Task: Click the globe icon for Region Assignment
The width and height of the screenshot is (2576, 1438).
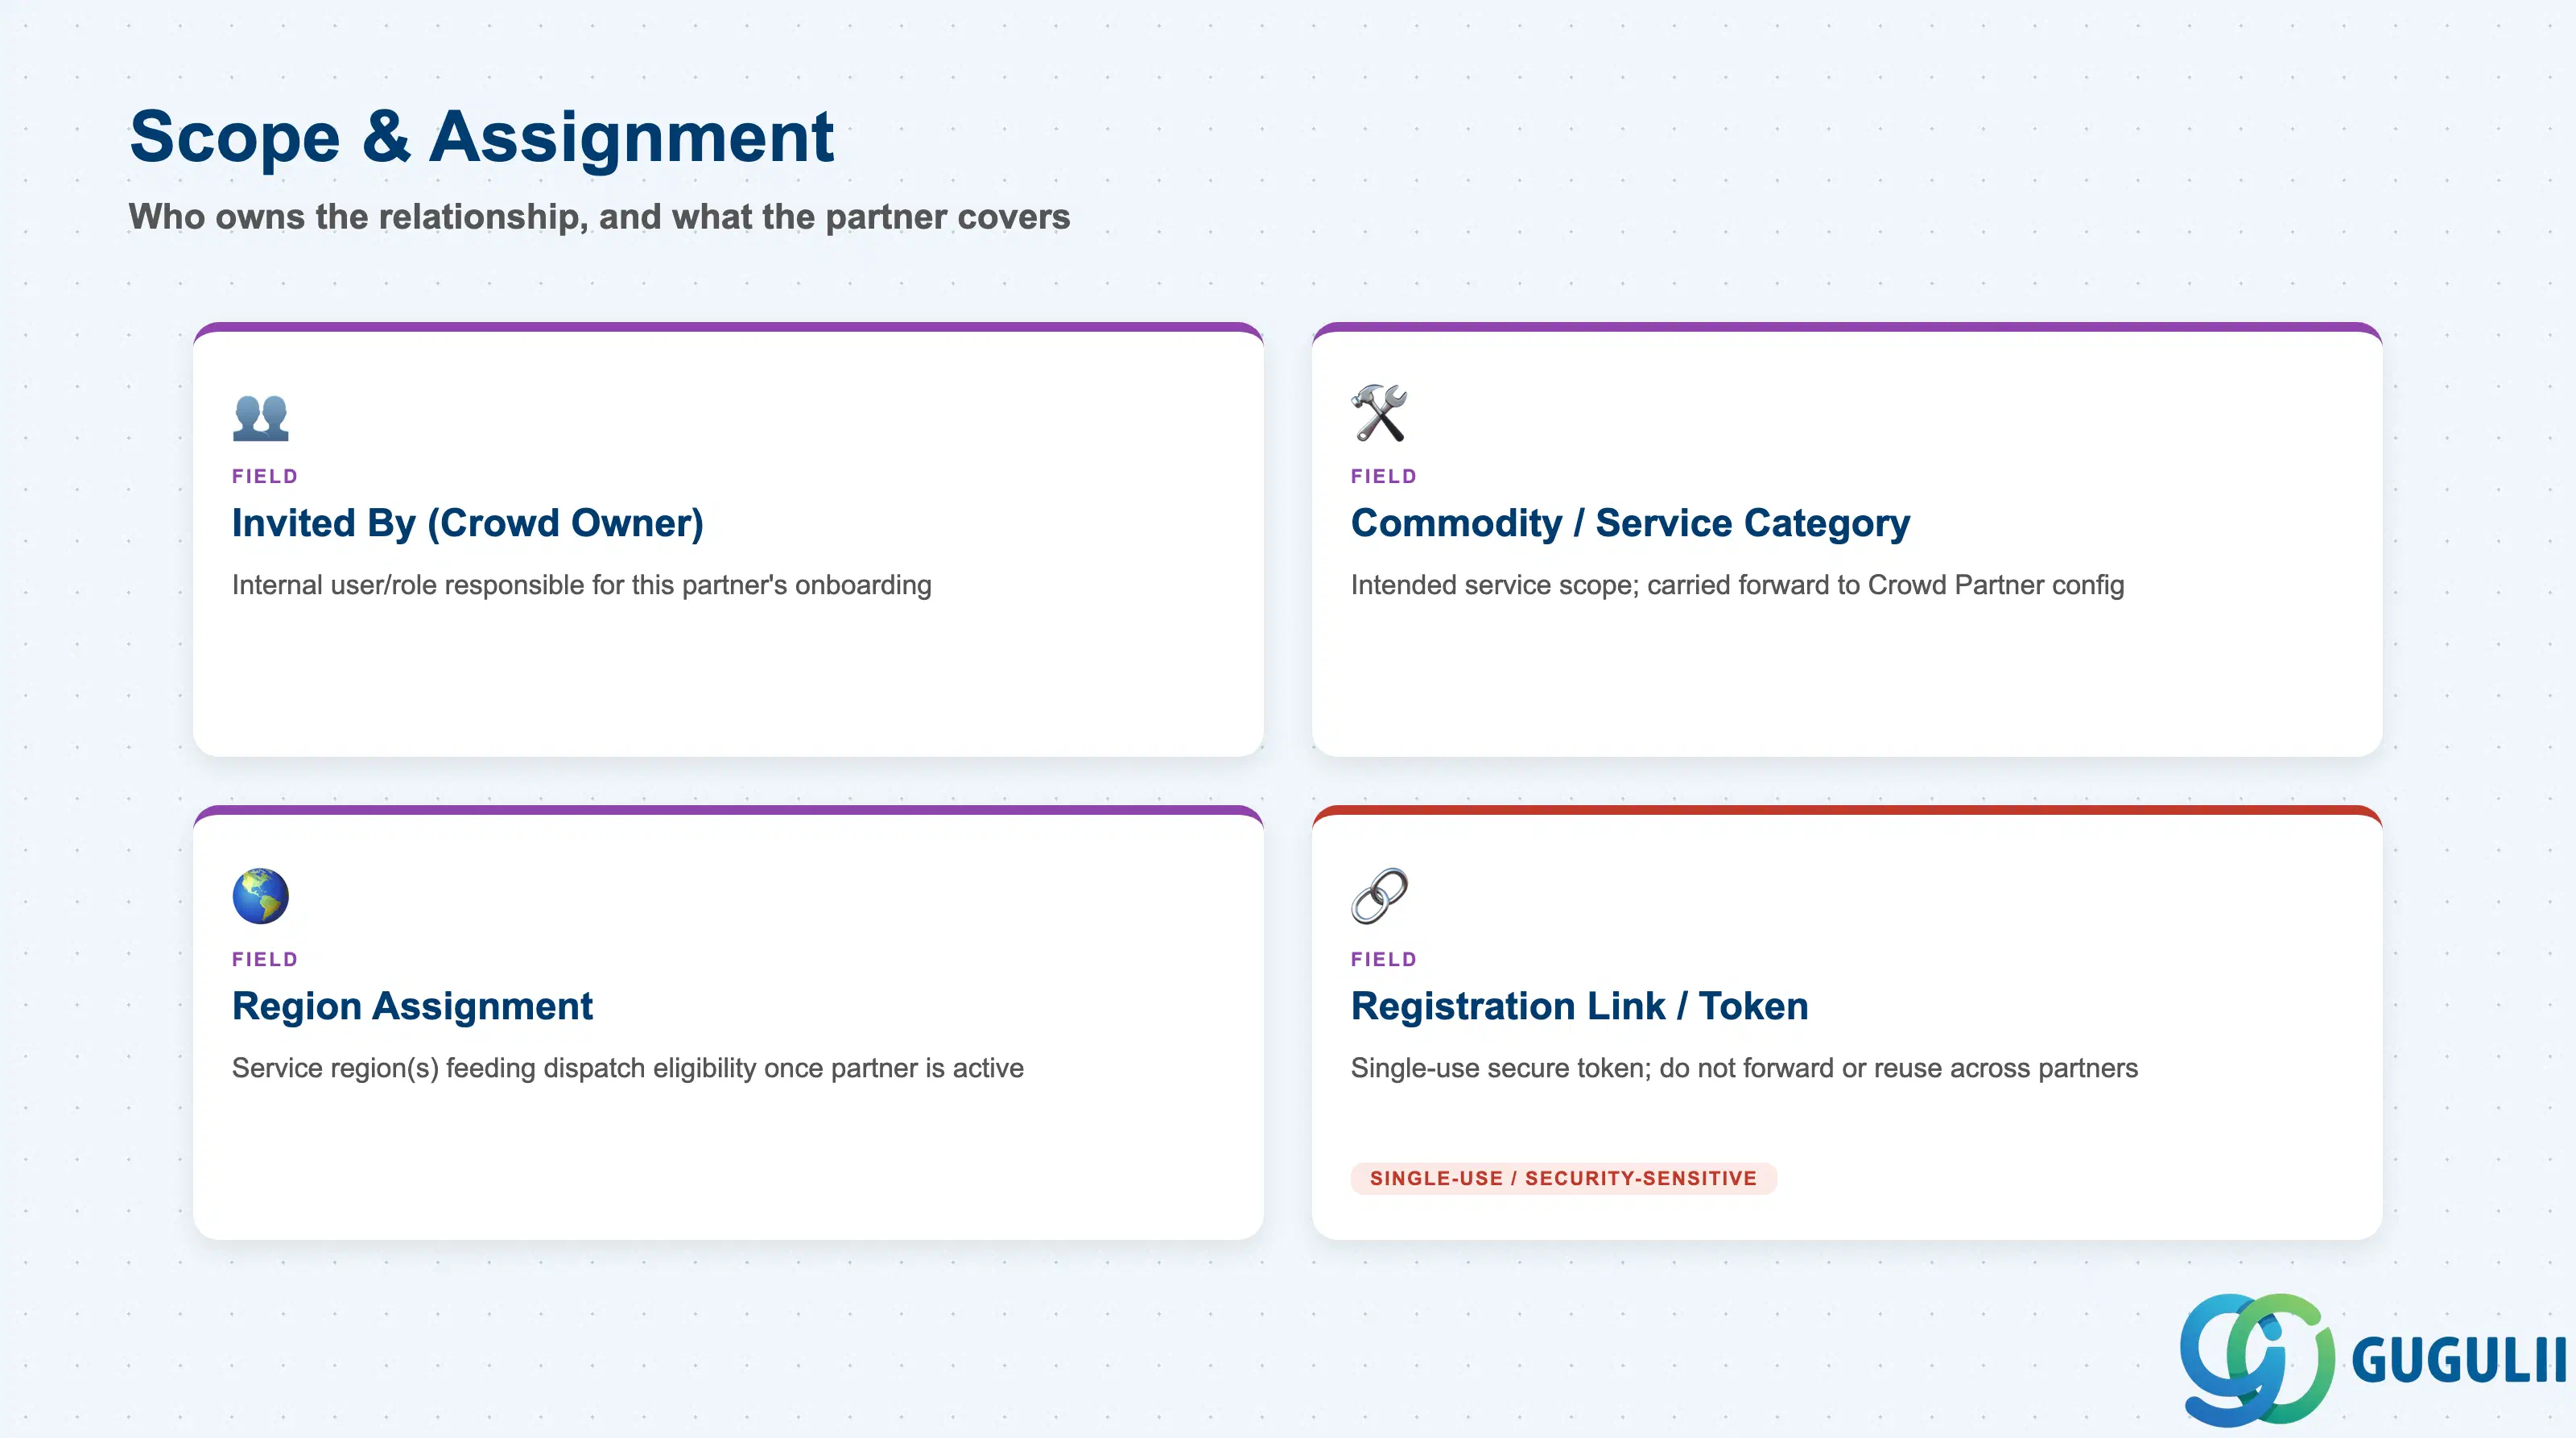Action: (x=260, y=895)
